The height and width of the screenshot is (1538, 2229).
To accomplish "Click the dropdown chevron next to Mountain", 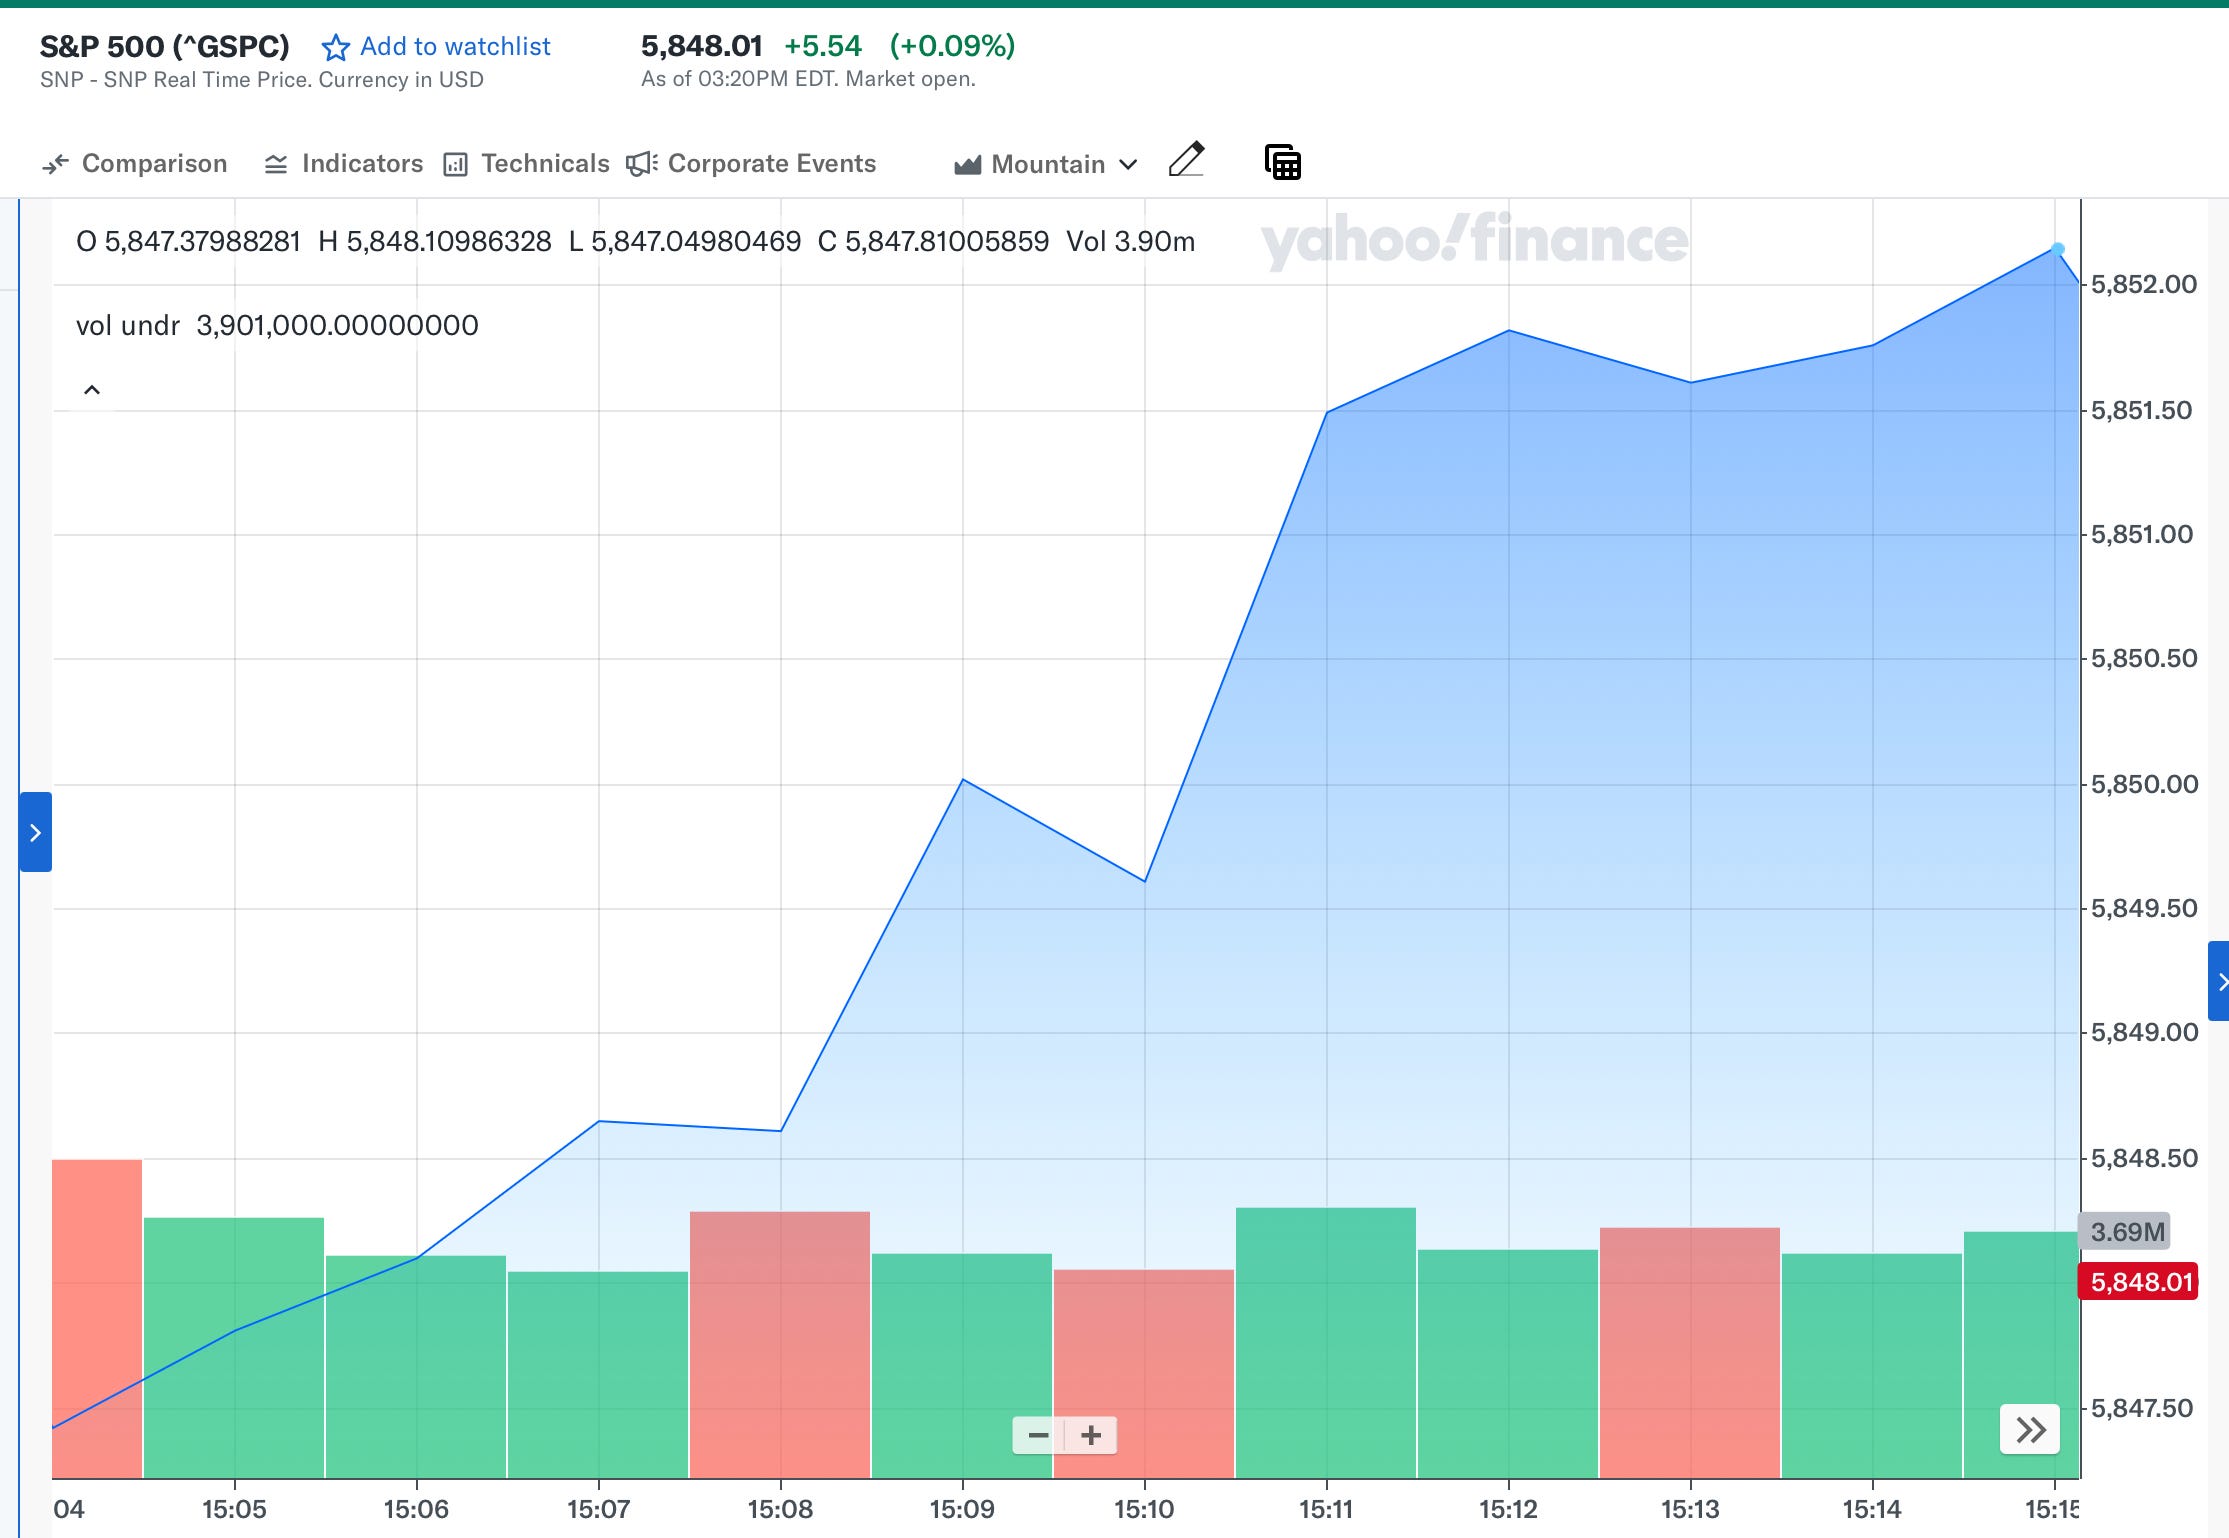I will [1128, 165].
